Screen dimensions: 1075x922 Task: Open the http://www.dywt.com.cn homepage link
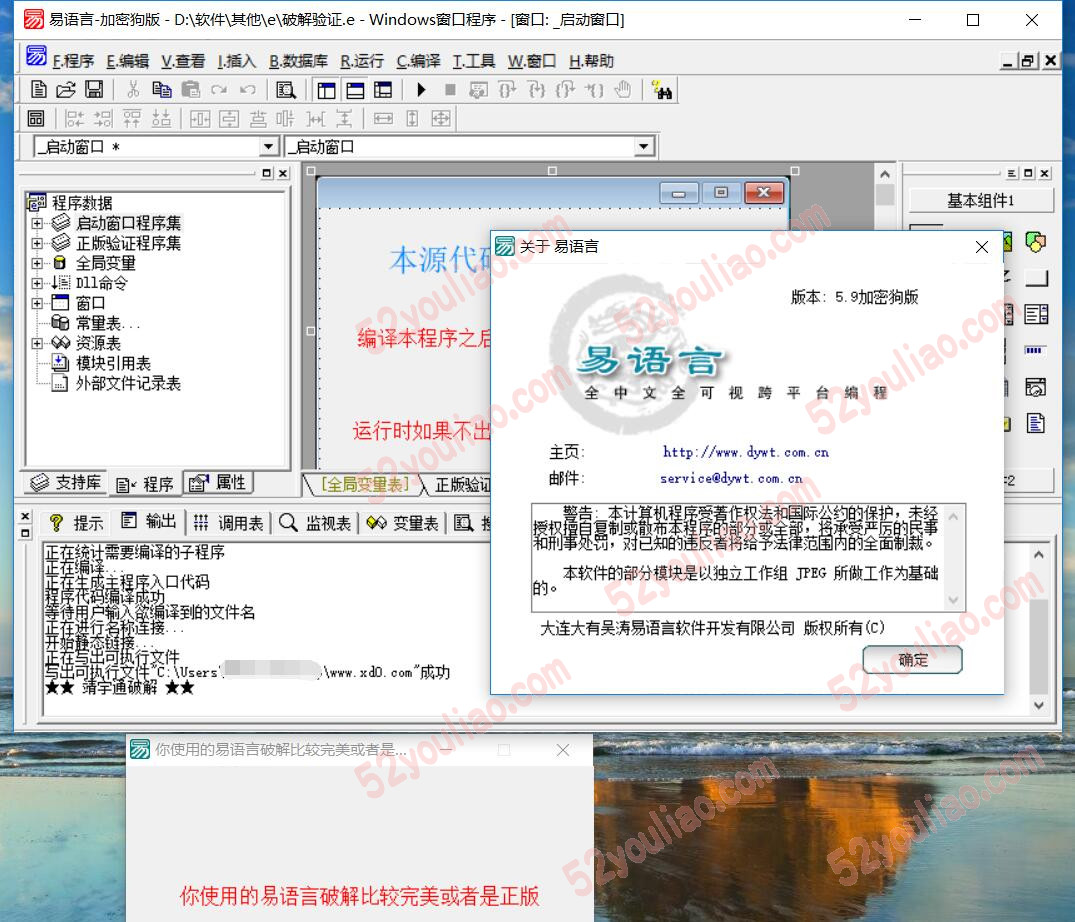tap(745, 452)
